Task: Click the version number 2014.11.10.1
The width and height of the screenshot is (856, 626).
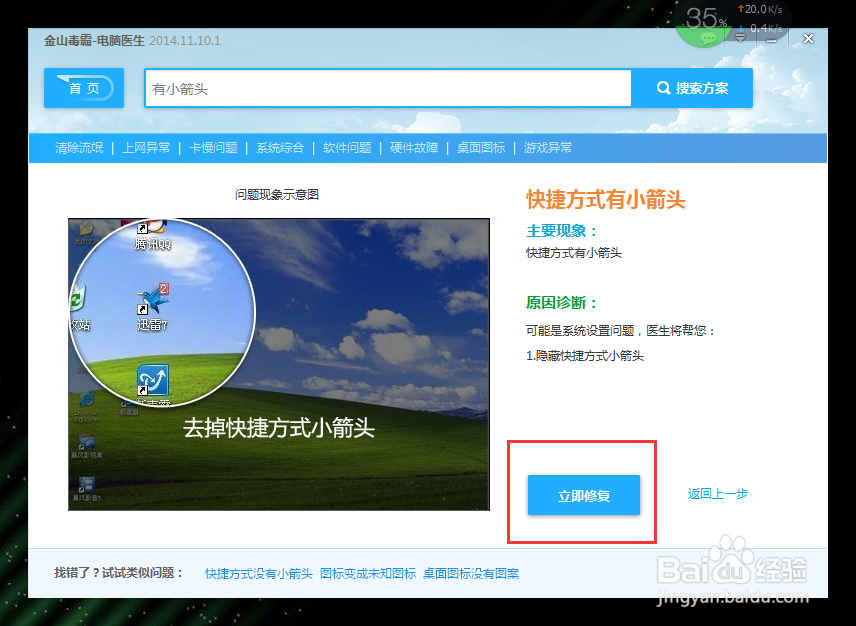Action: [x=185, y=41]
